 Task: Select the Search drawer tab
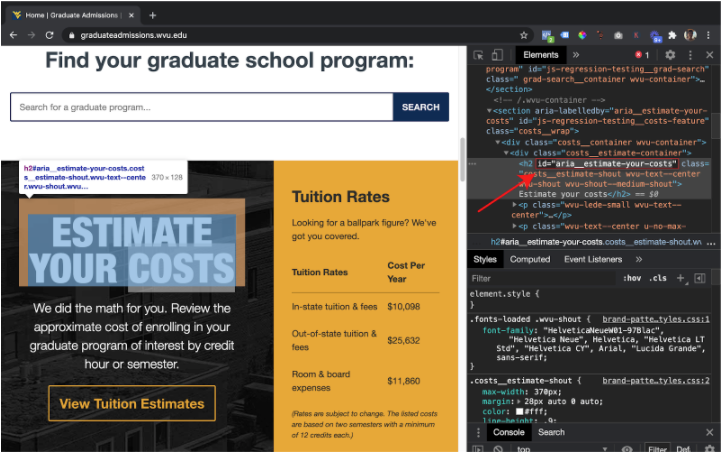point(551,432)
